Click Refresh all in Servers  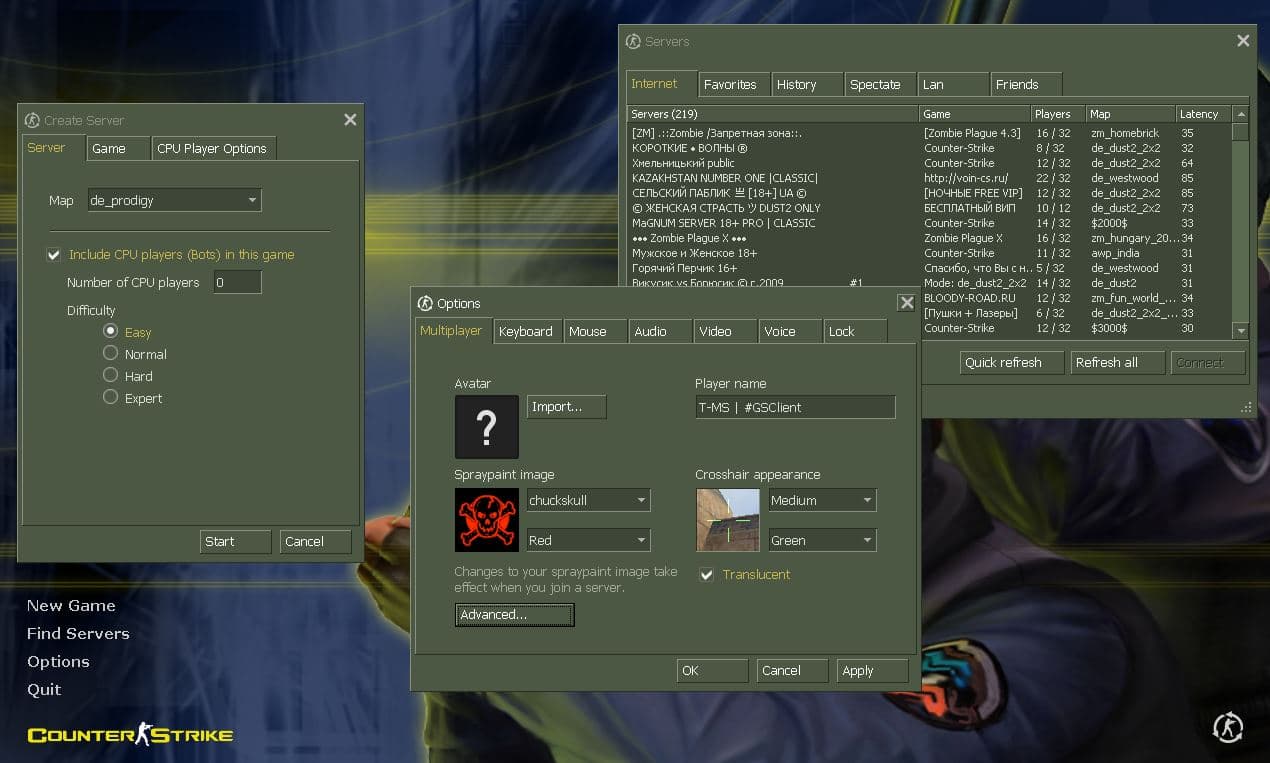(1118, 362)
